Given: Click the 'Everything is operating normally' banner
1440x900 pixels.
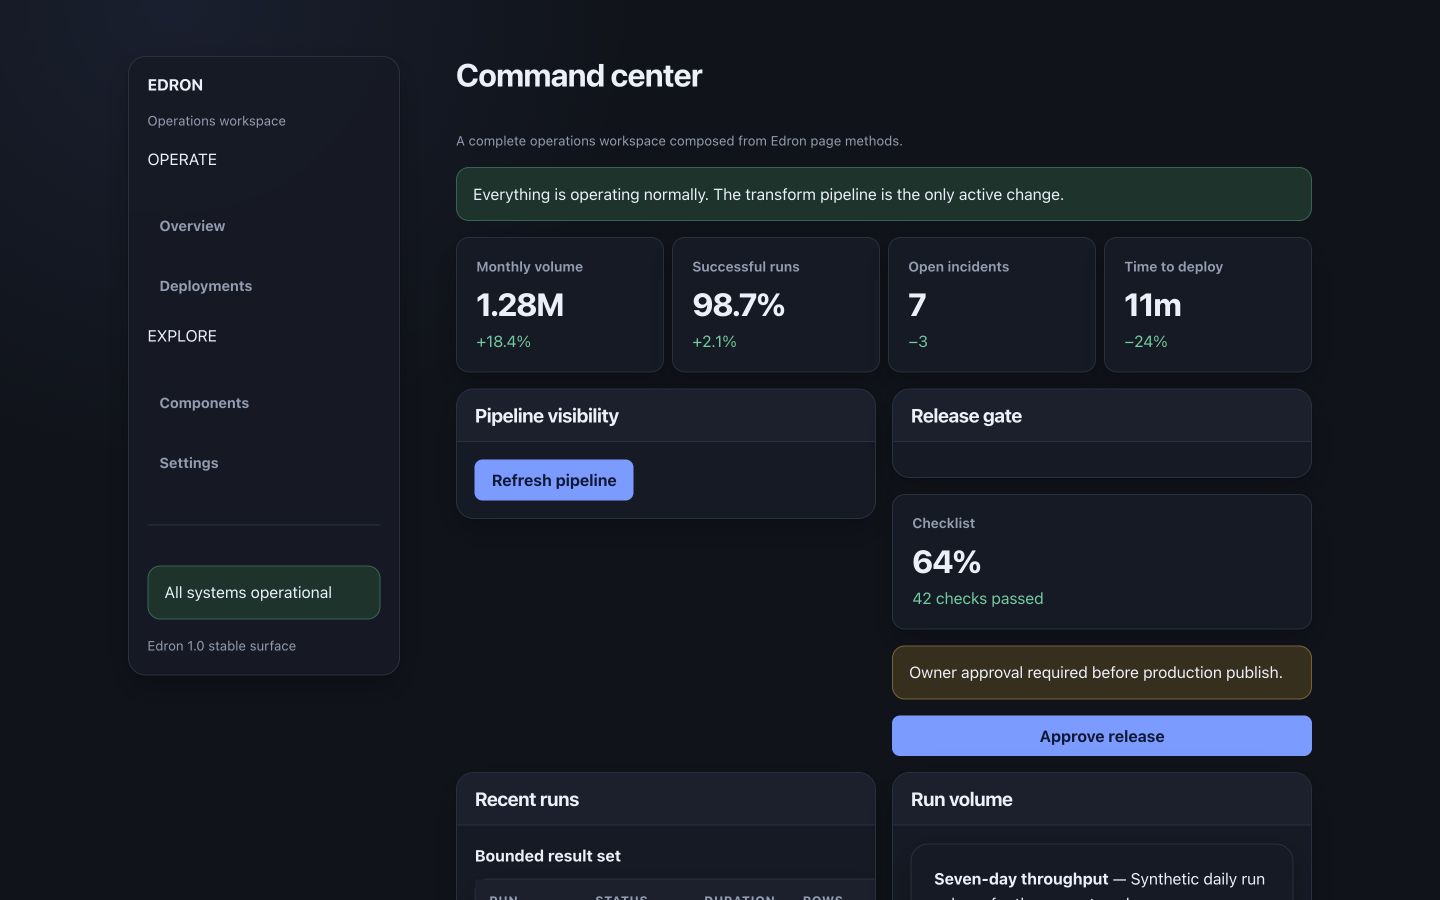Looking at the screenshot, I should pyautogui.click(x=884, y=194).
